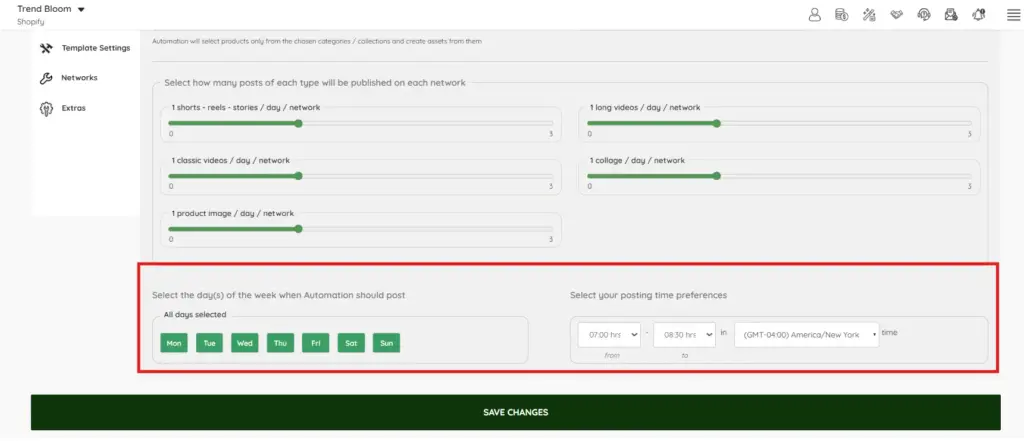The height and width of the screenshot is (441, 1024).
Task: Click the headset support icon
Action: (x=923, y=15)
